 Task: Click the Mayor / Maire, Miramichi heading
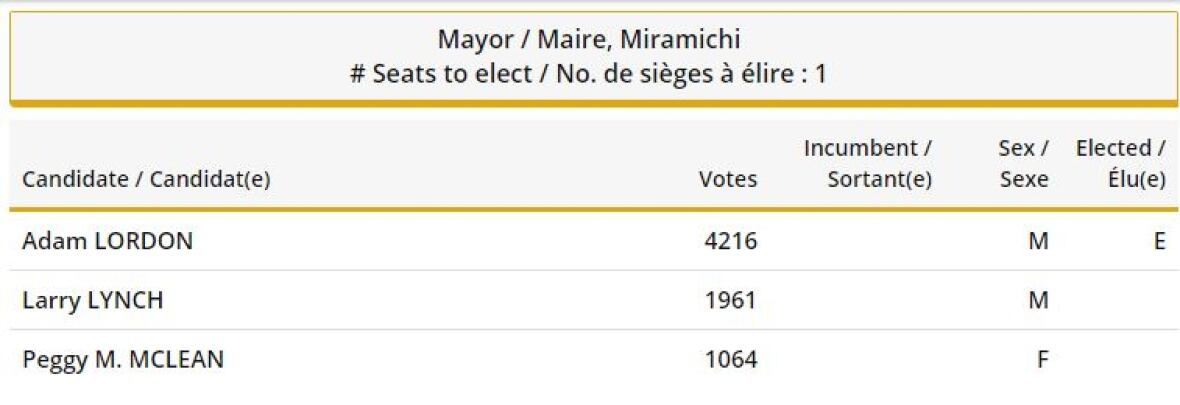pyautogui.click(x=589, y=40)
